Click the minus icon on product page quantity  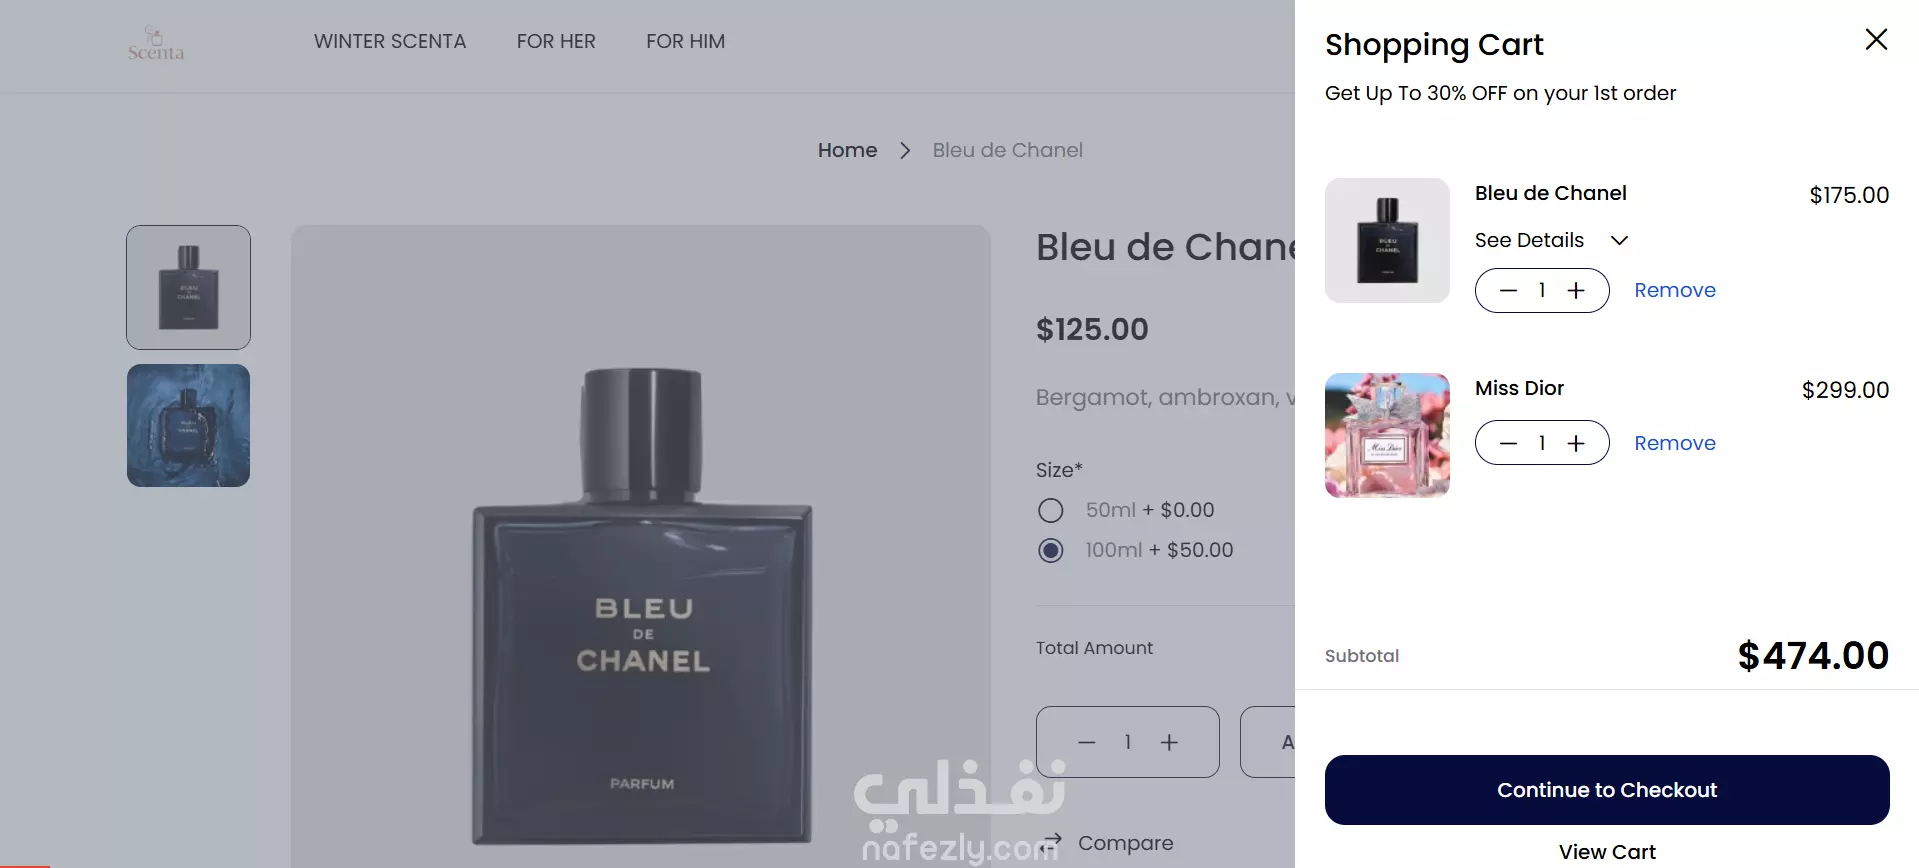(x=1087, y=742)
